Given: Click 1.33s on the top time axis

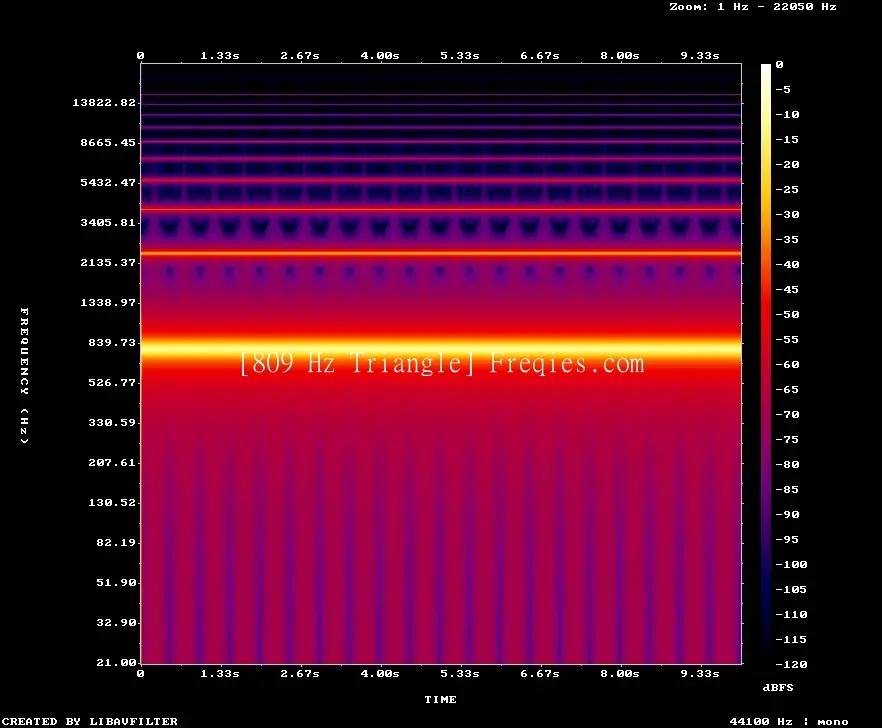Looking at the screenshot, I should tap(220, 56).
